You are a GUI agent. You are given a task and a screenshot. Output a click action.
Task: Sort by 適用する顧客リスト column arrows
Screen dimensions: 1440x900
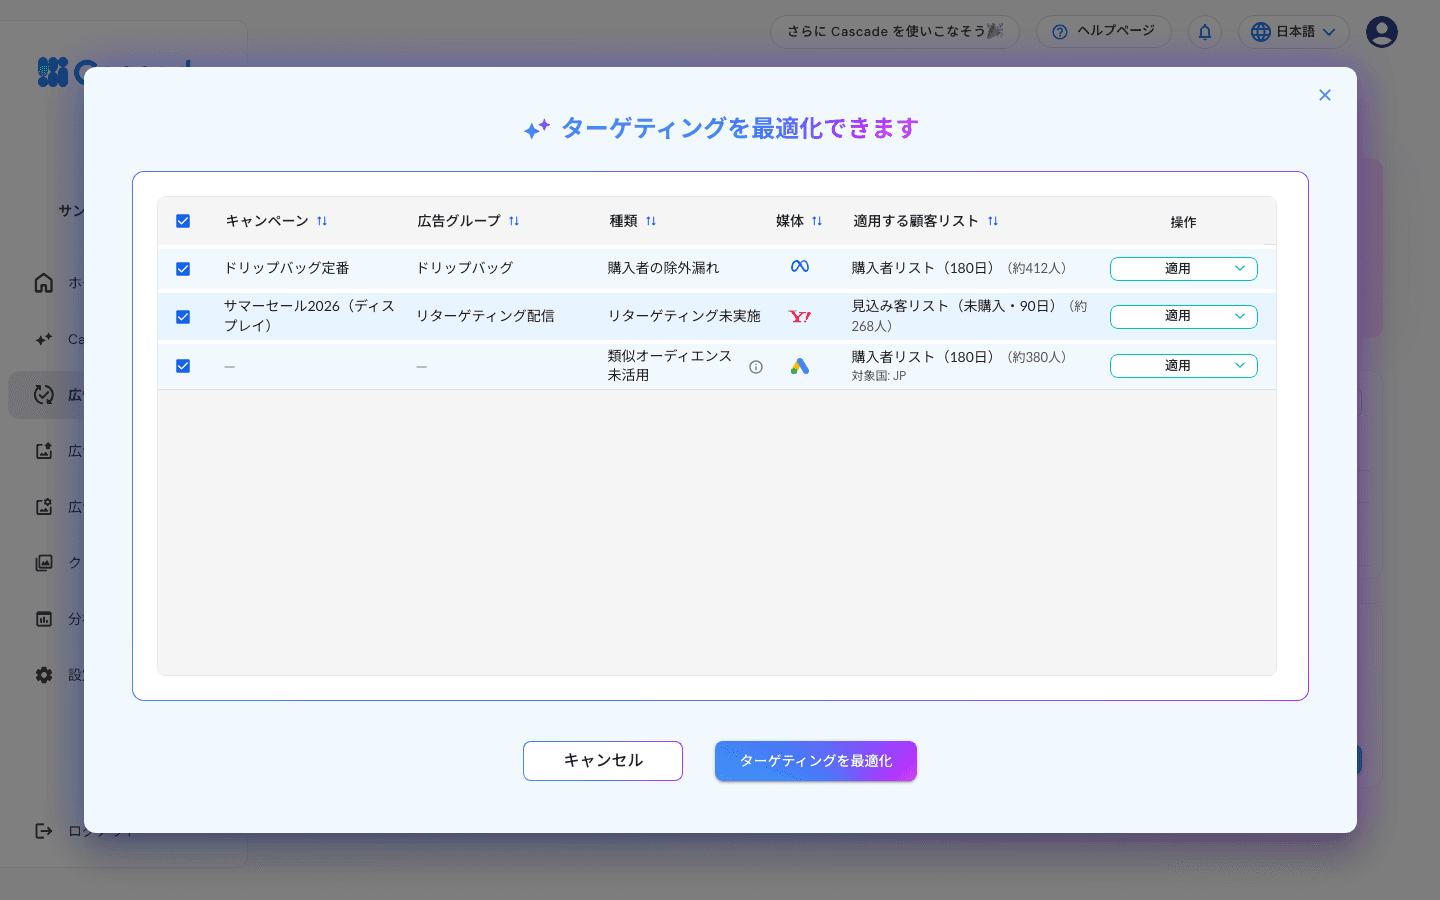tap(993, 221)
